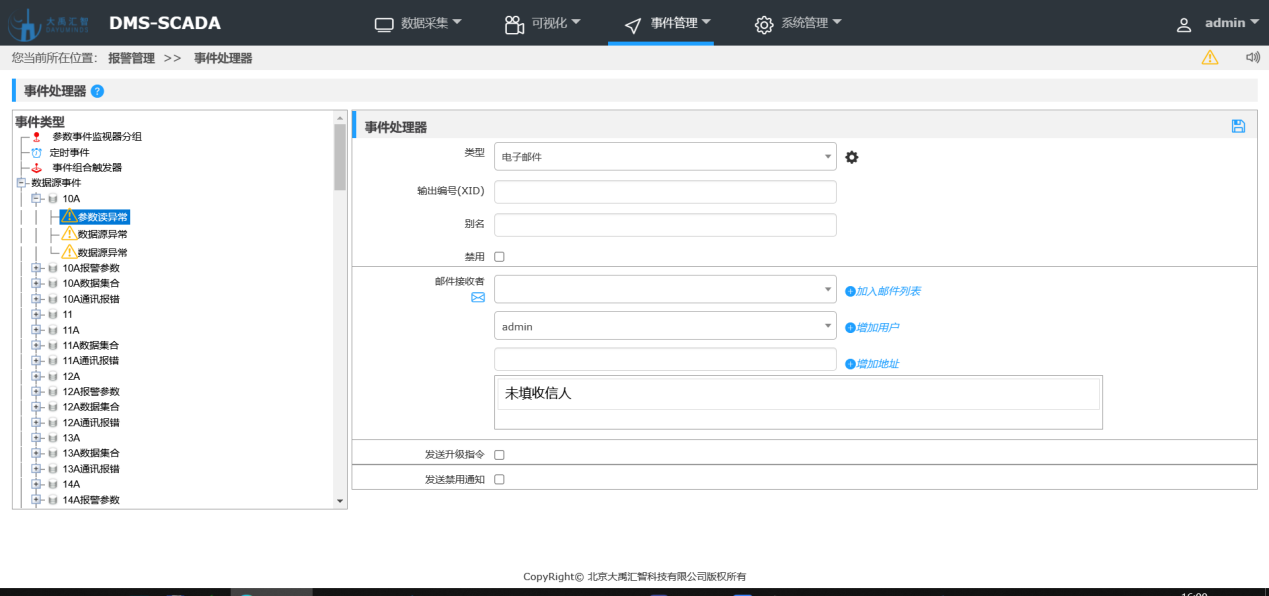Click the monitor icon of 数据采集
The width and height of the screenshot is (1269, 596).
(384, 24)
